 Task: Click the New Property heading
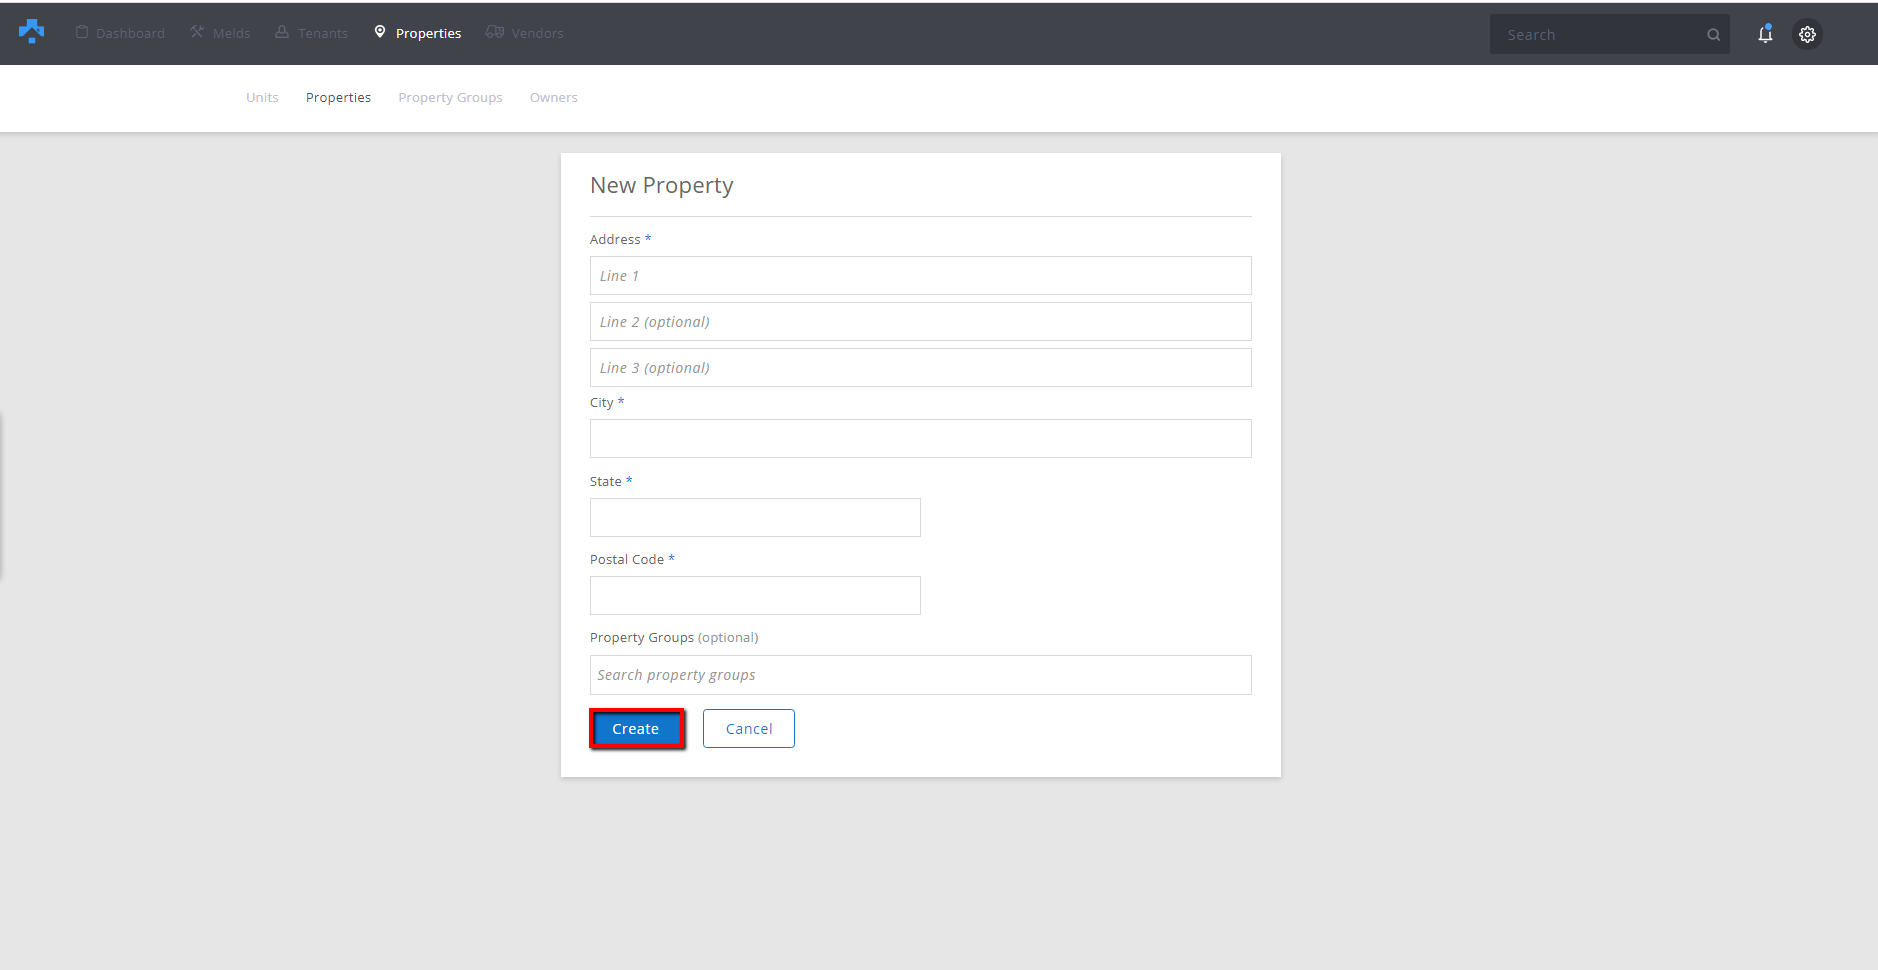[x=661, y=186]
